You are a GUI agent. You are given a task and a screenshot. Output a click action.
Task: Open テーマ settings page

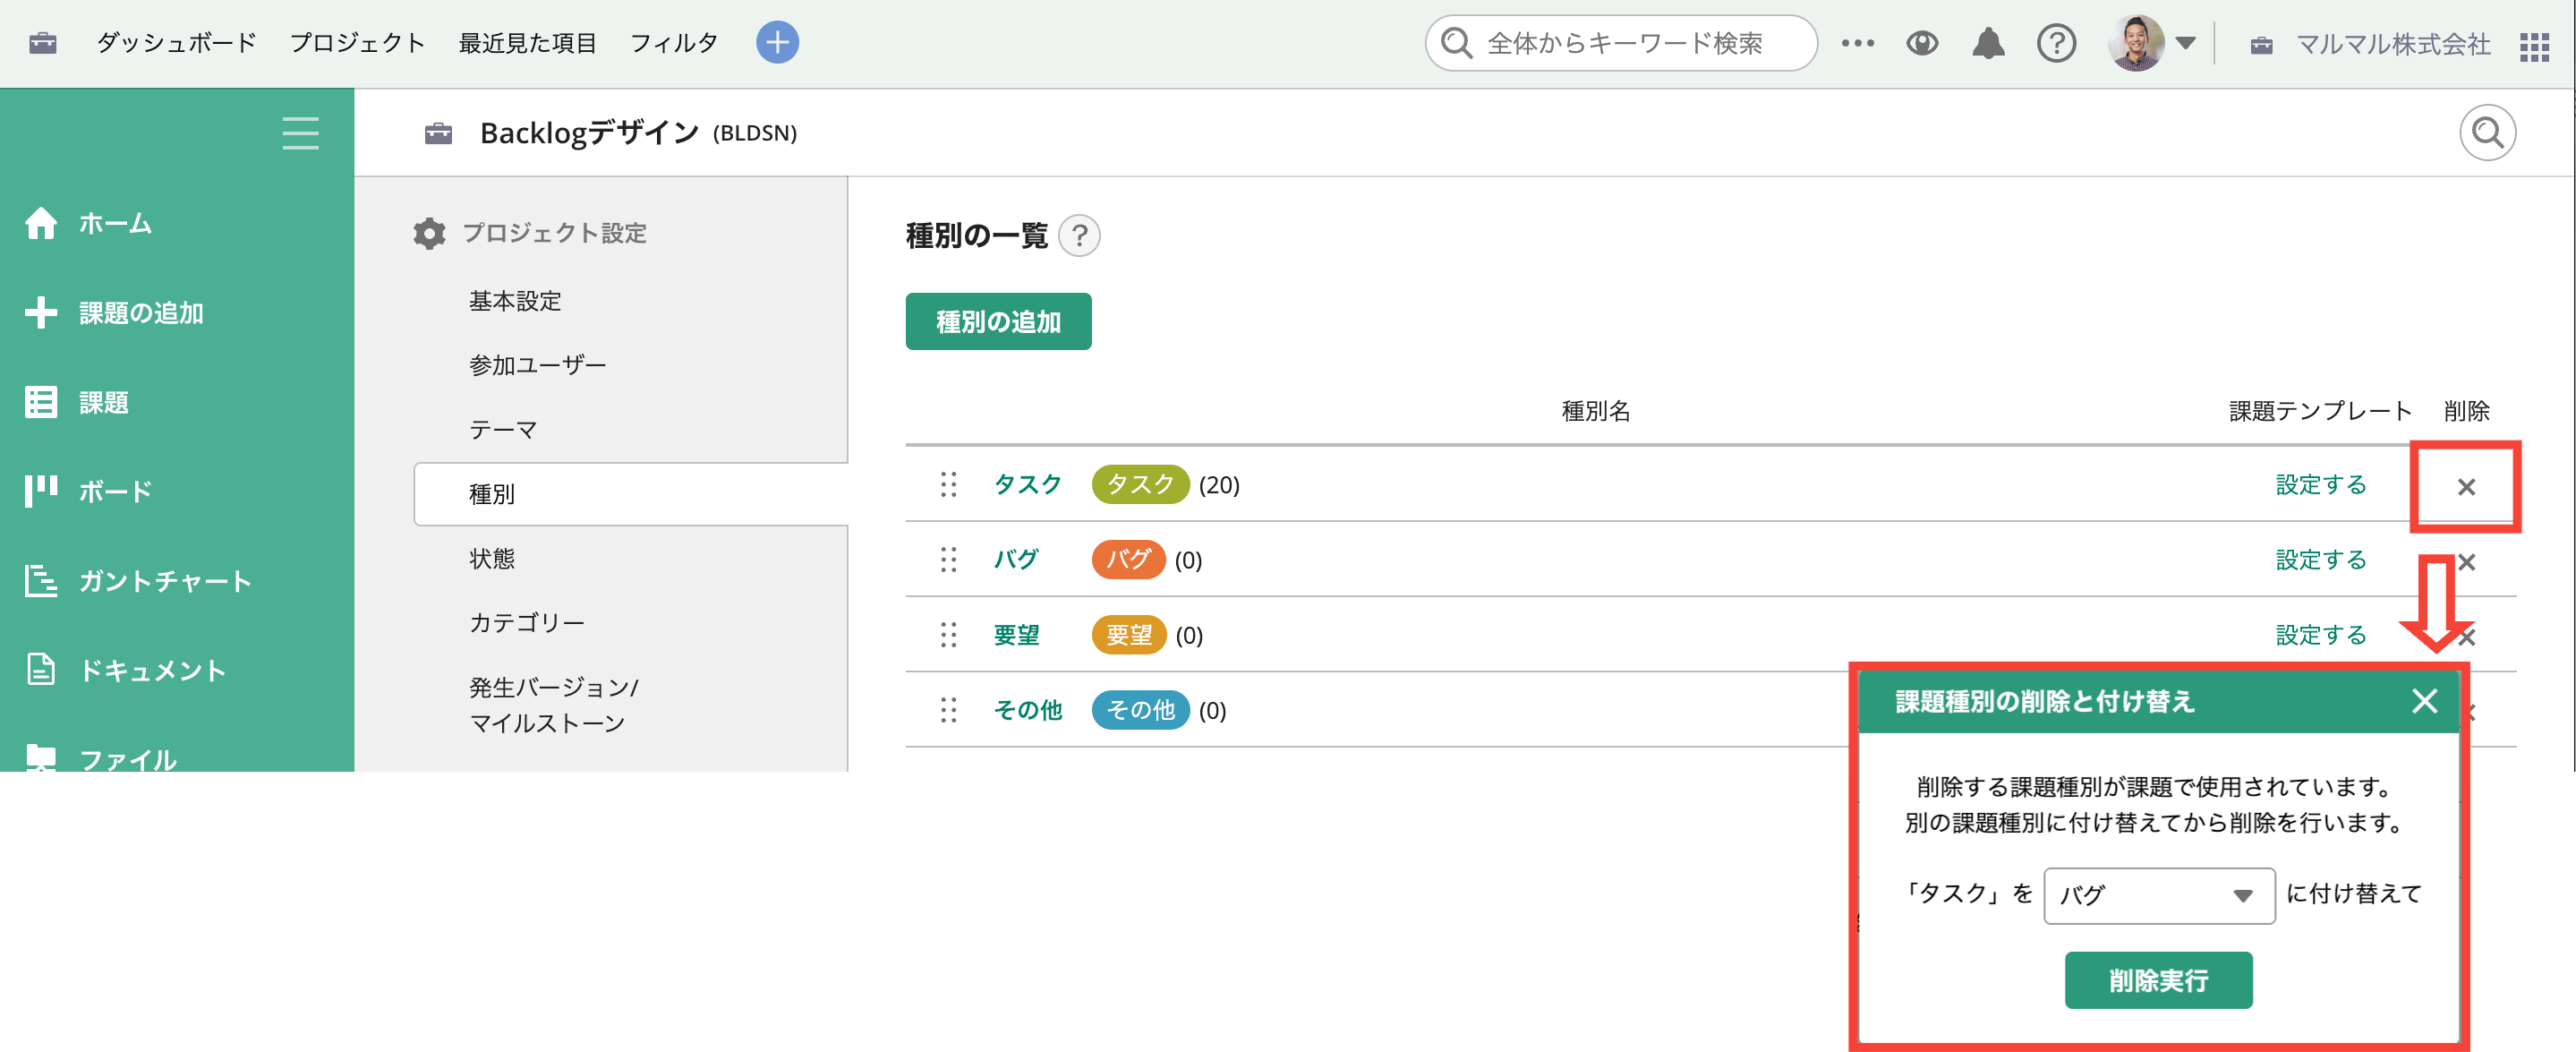tap(503, 430)
